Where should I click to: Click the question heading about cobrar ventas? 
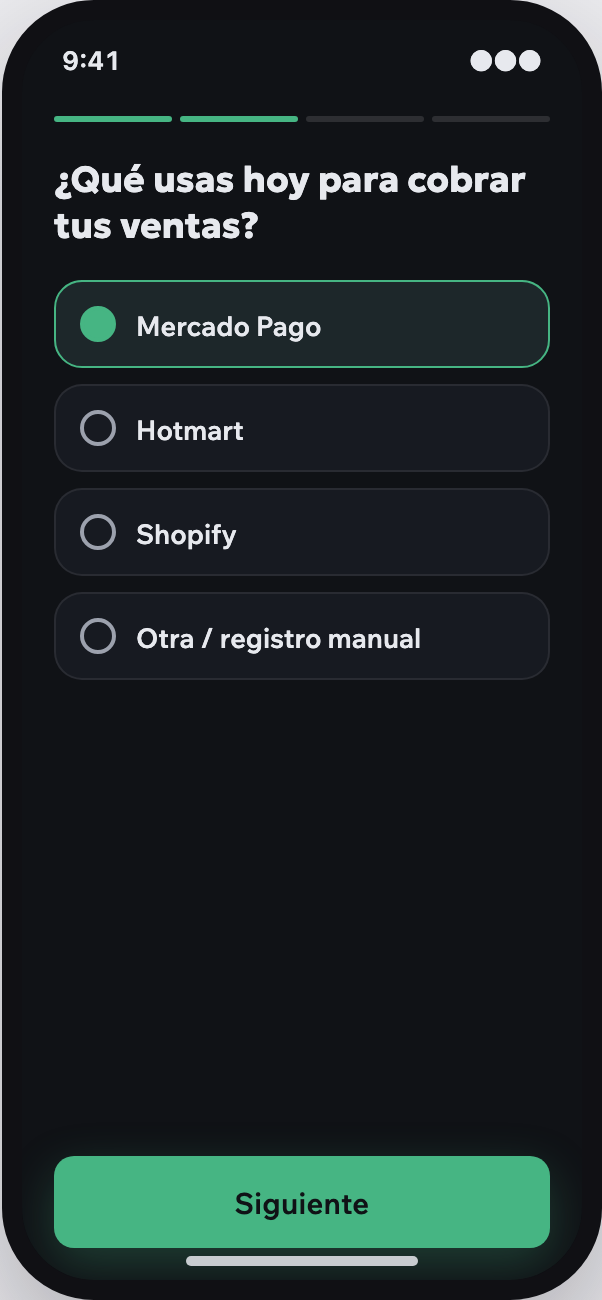coord(290,204)
